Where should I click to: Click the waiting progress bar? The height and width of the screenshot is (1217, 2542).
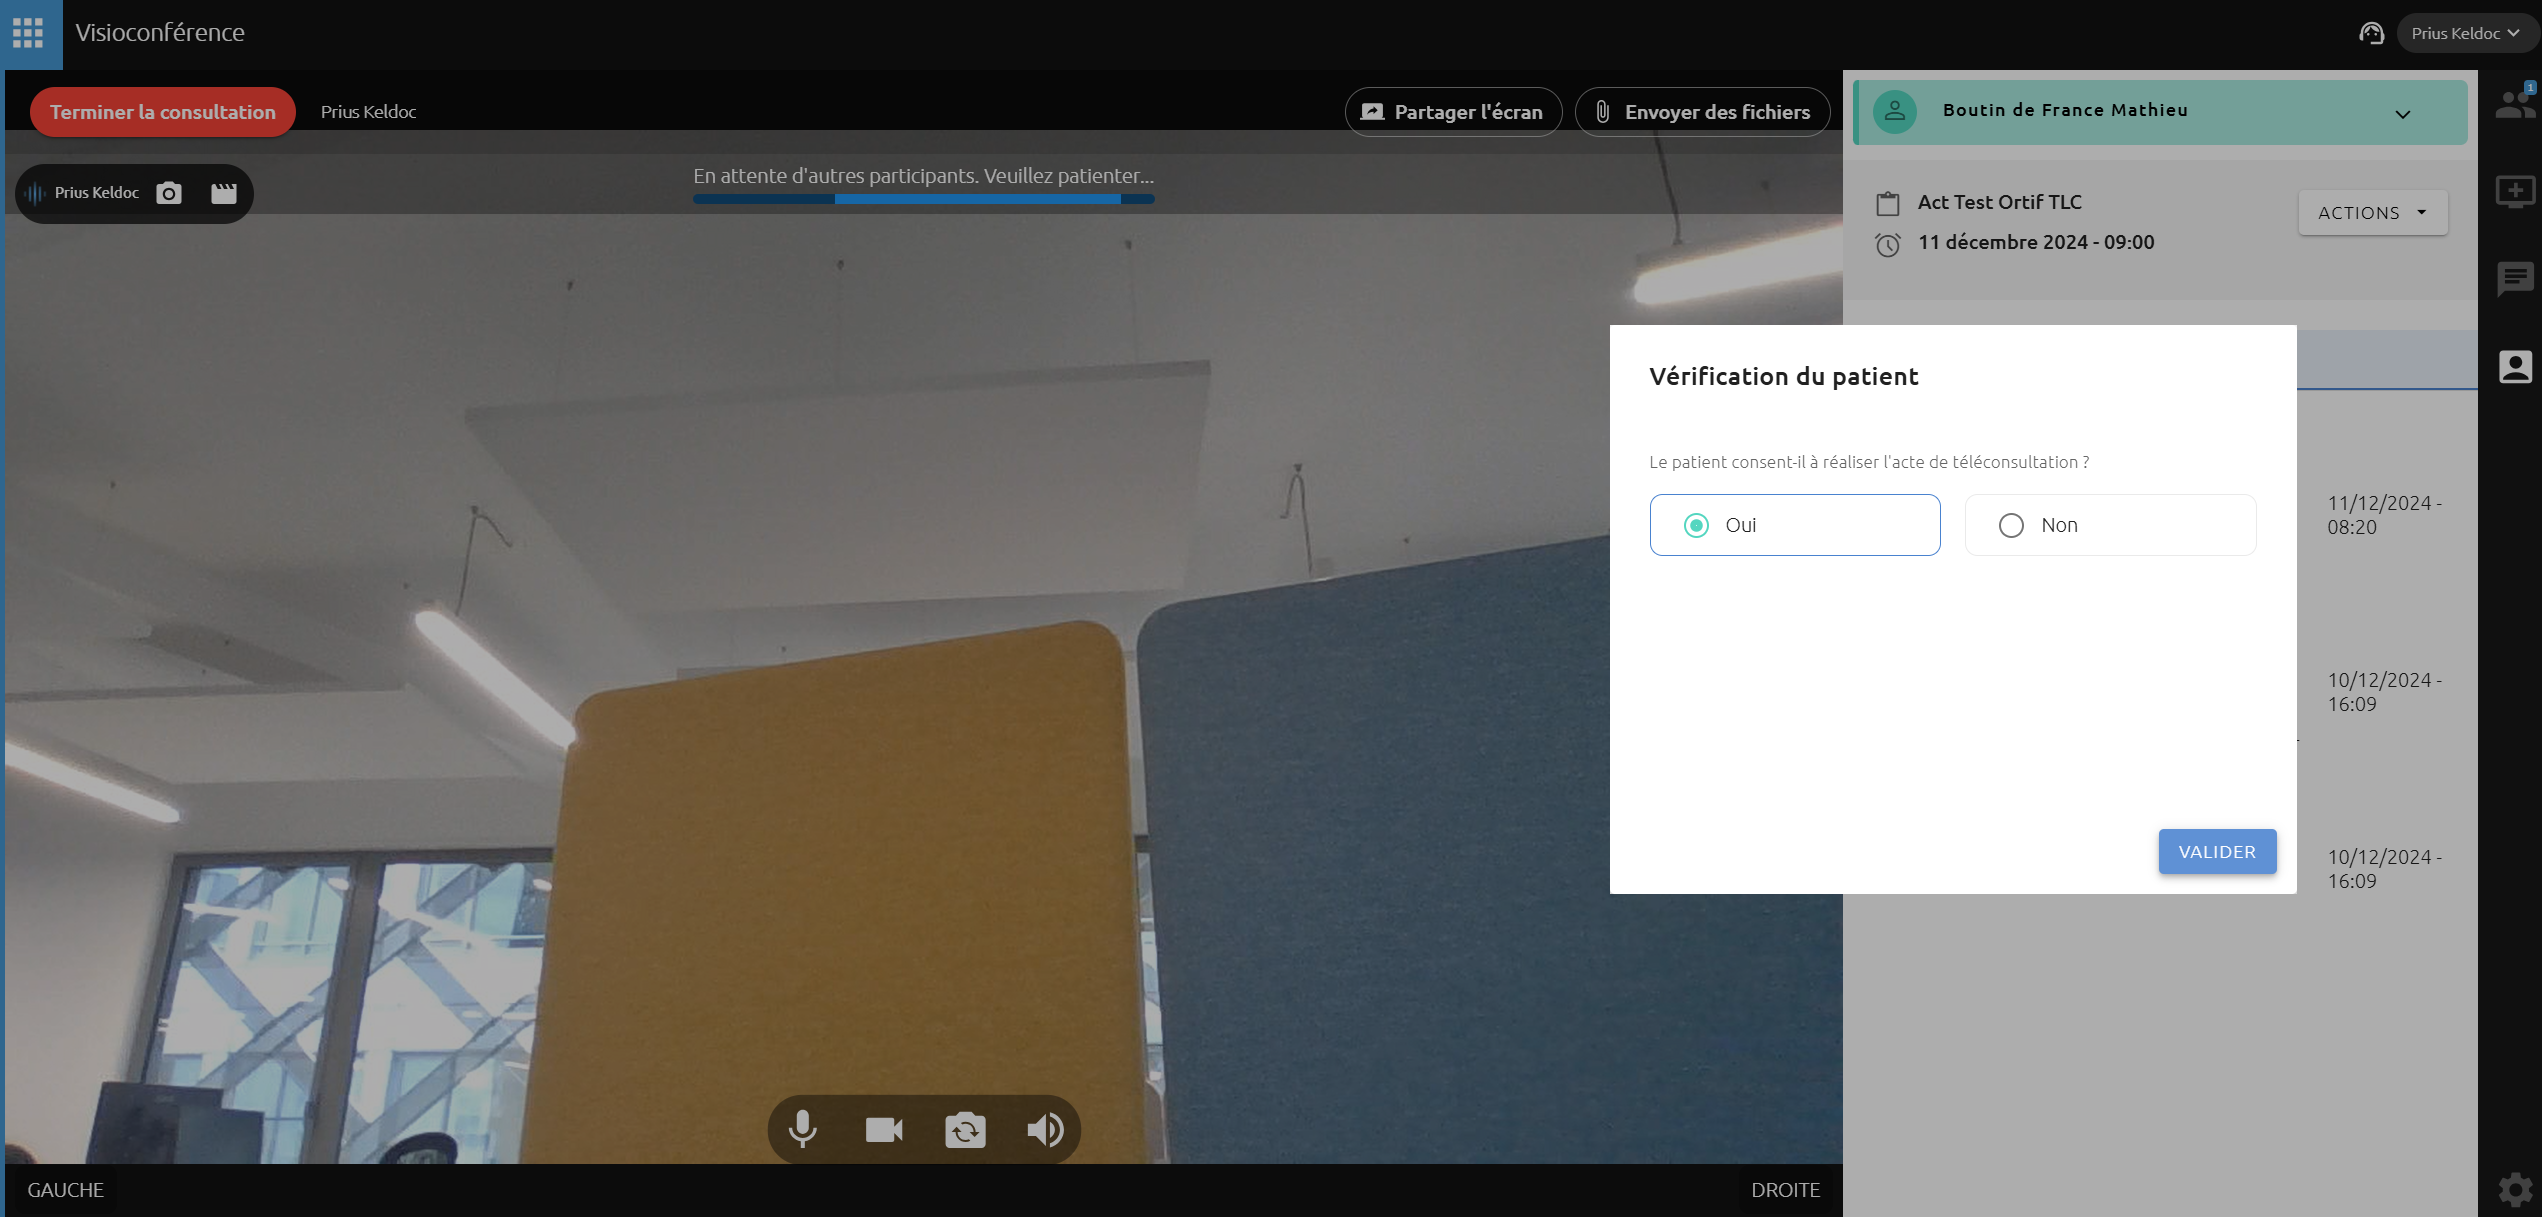click(923, 199)
